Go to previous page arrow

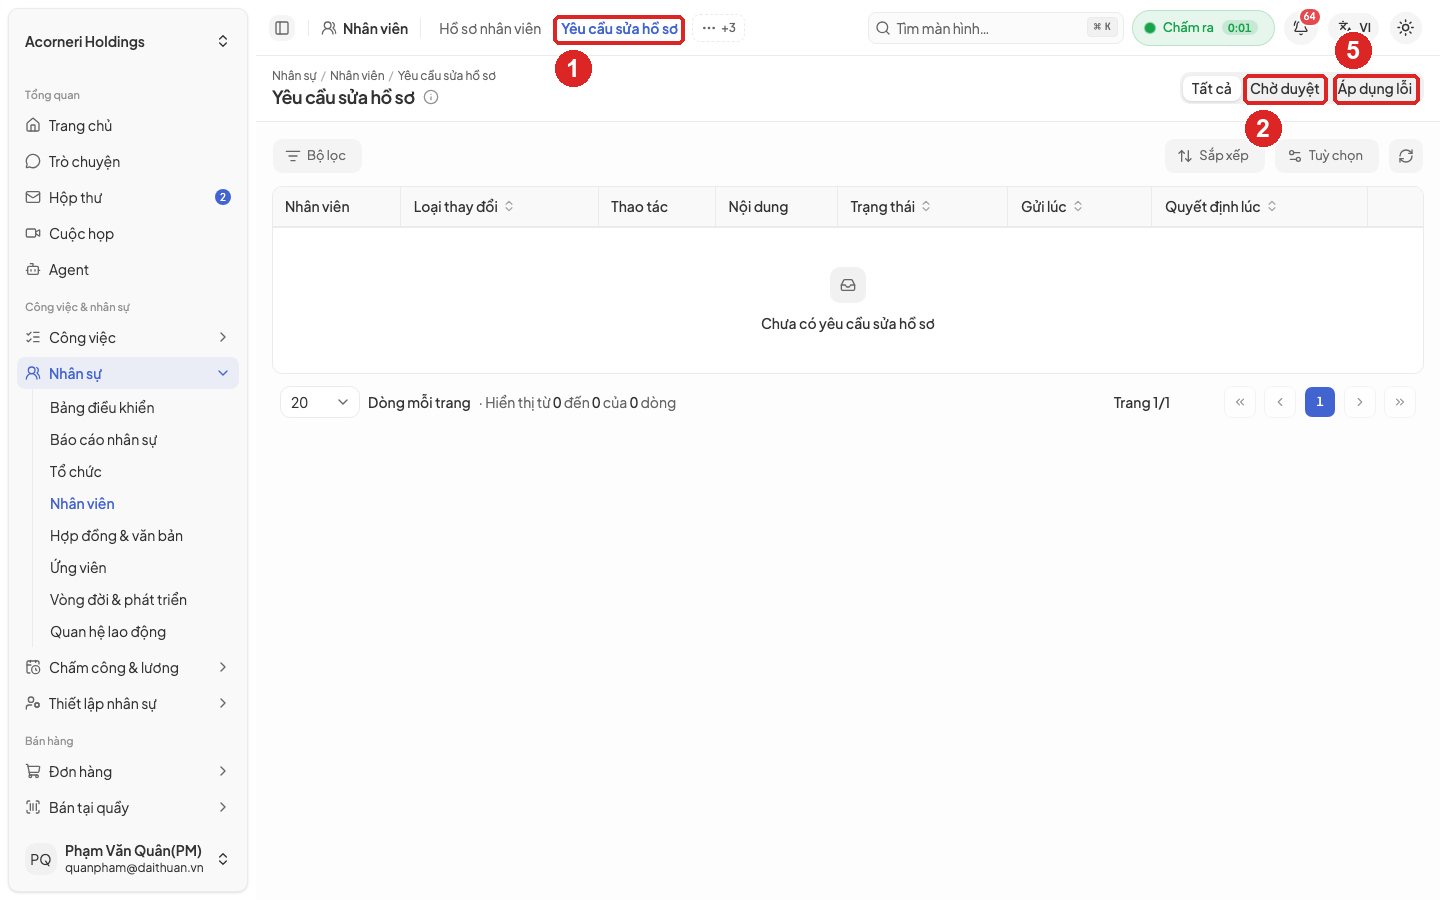click(x=1280, y=402)
